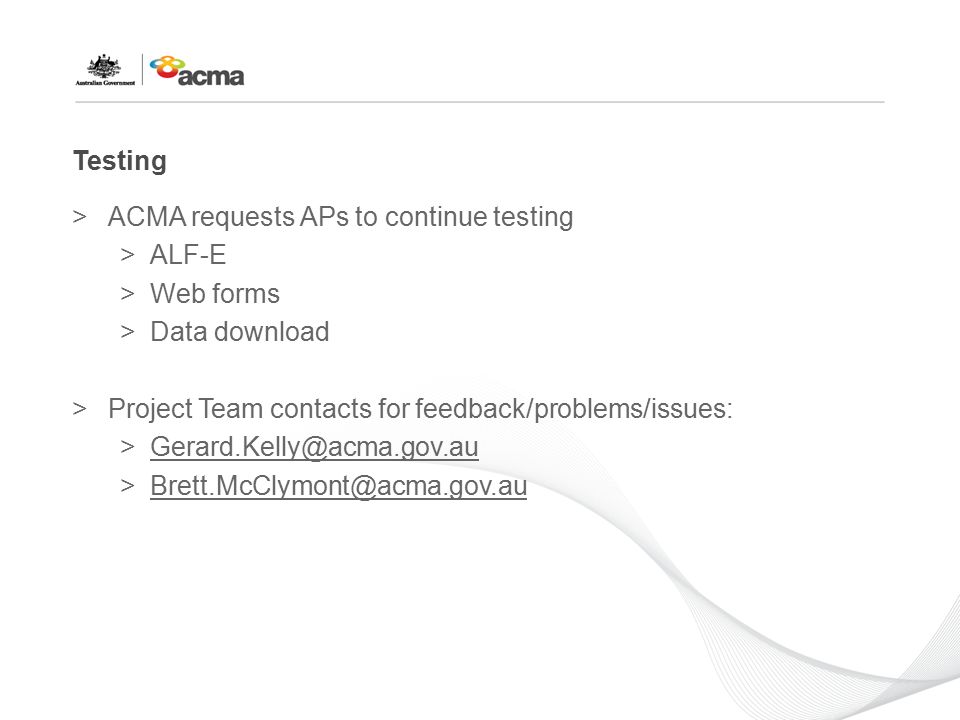Click the Australian Government crest logo

point(105,70)
